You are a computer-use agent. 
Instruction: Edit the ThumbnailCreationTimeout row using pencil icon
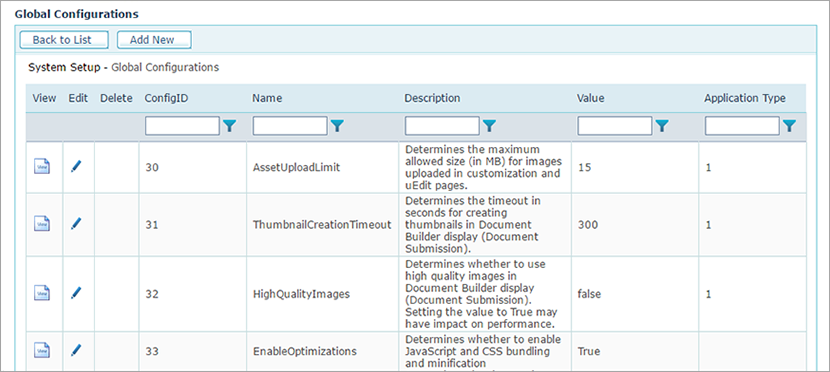(77, 223)
